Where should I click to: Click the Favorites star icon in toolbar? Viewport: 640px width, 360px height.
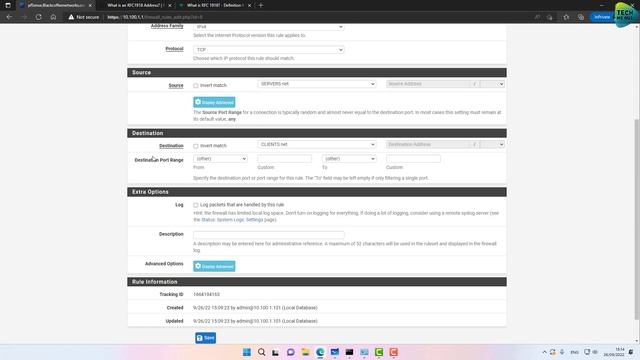566,17
